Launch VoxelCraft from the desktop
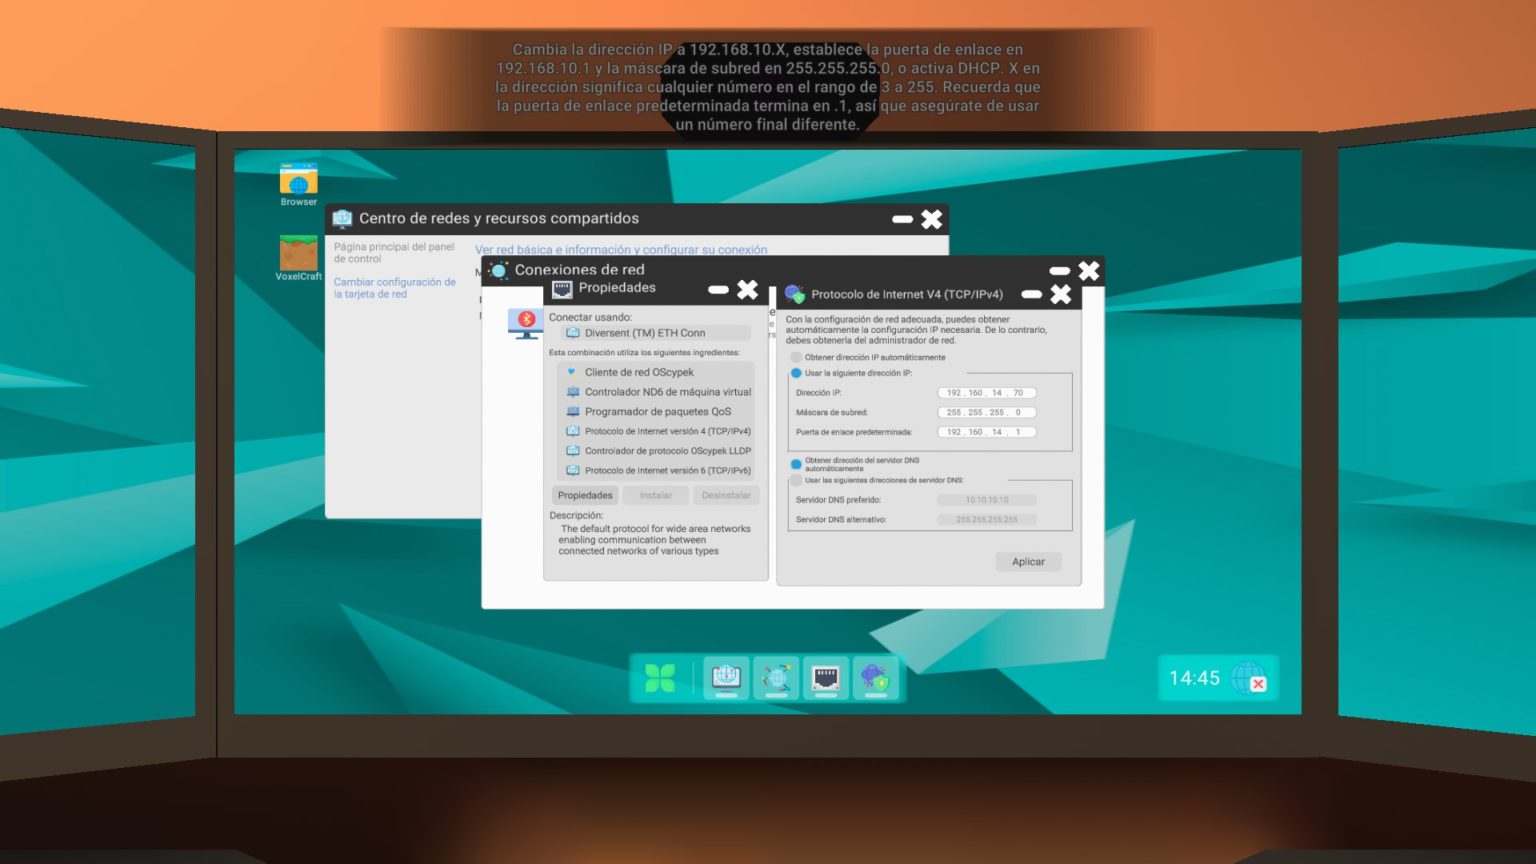The height and width of the screenshot is (864, 1536). 297,253
